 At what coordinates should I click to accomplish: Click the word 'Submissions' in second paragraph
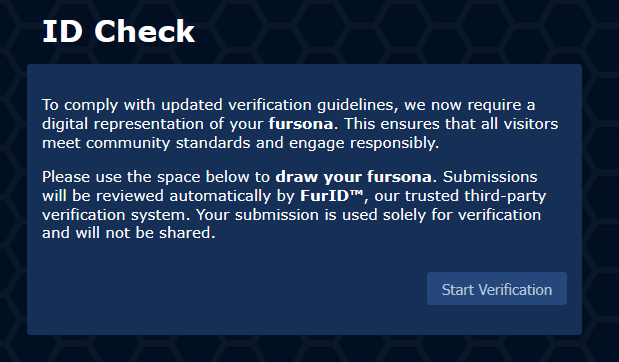[490, 177]
